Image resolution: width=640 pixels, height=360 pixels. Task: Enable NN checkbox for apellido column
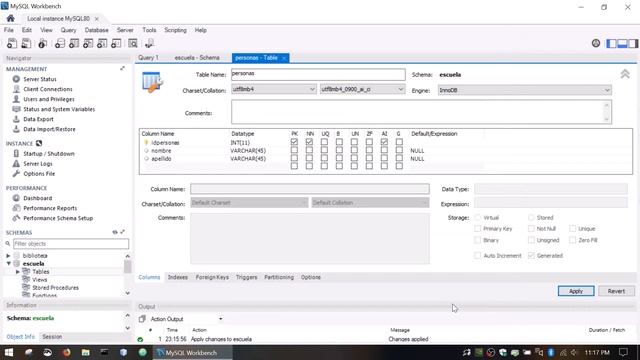click(x=309, y=158)
